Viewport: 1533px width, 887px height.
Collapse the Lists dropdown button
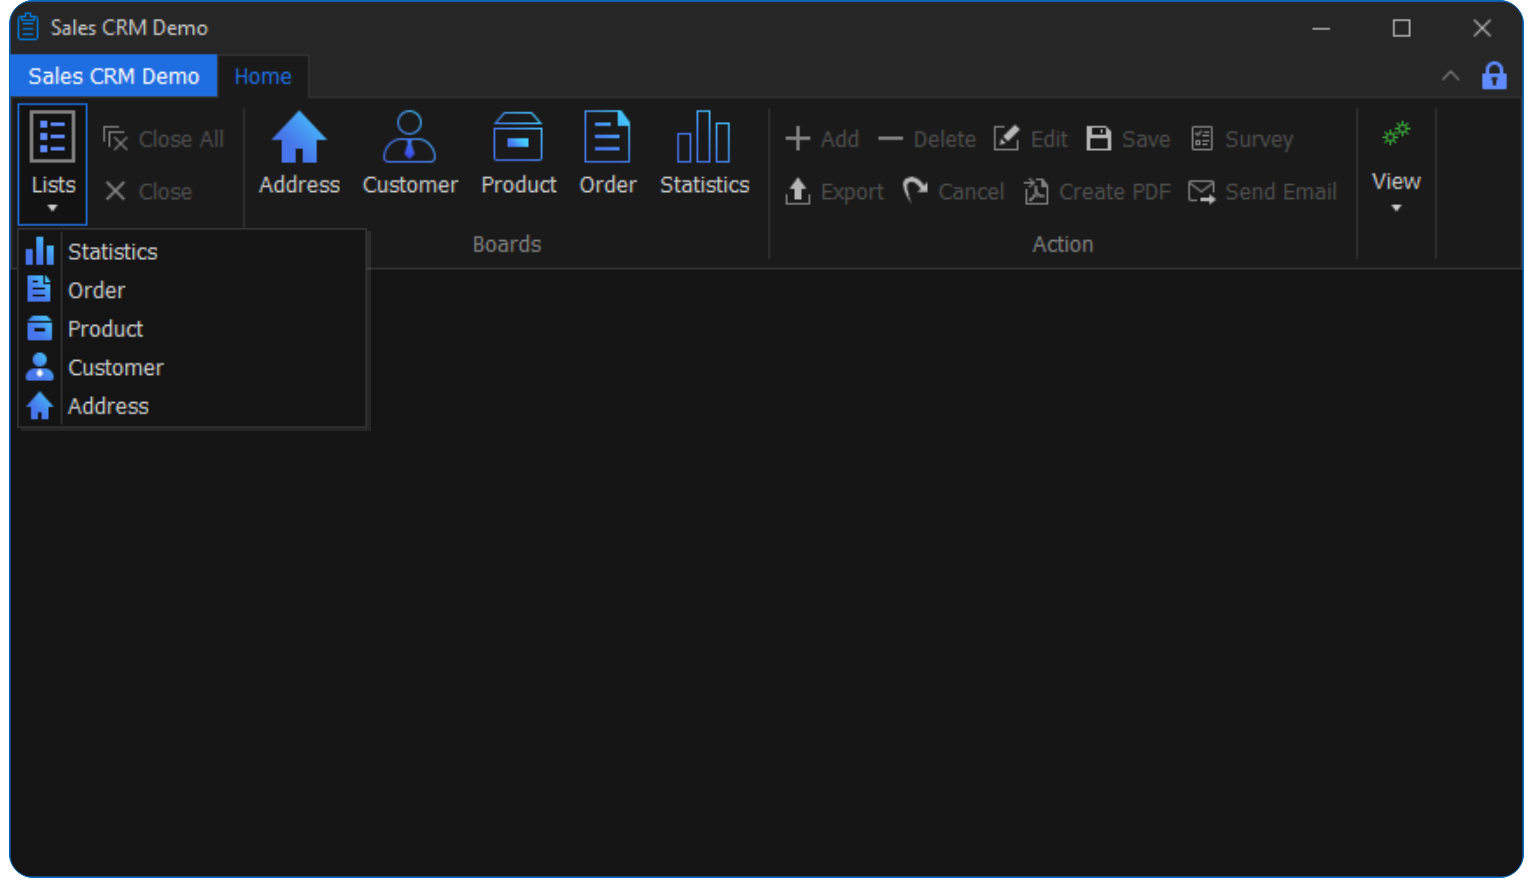pos(53,164)
